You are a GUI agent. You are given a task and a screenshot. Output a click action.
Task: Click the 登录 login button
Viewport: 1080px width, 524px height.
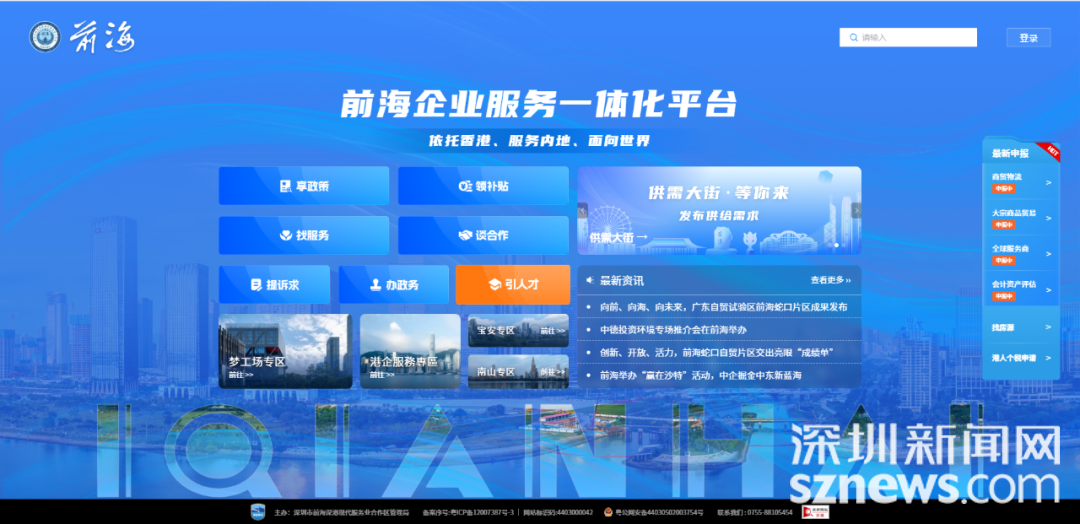1028,38
